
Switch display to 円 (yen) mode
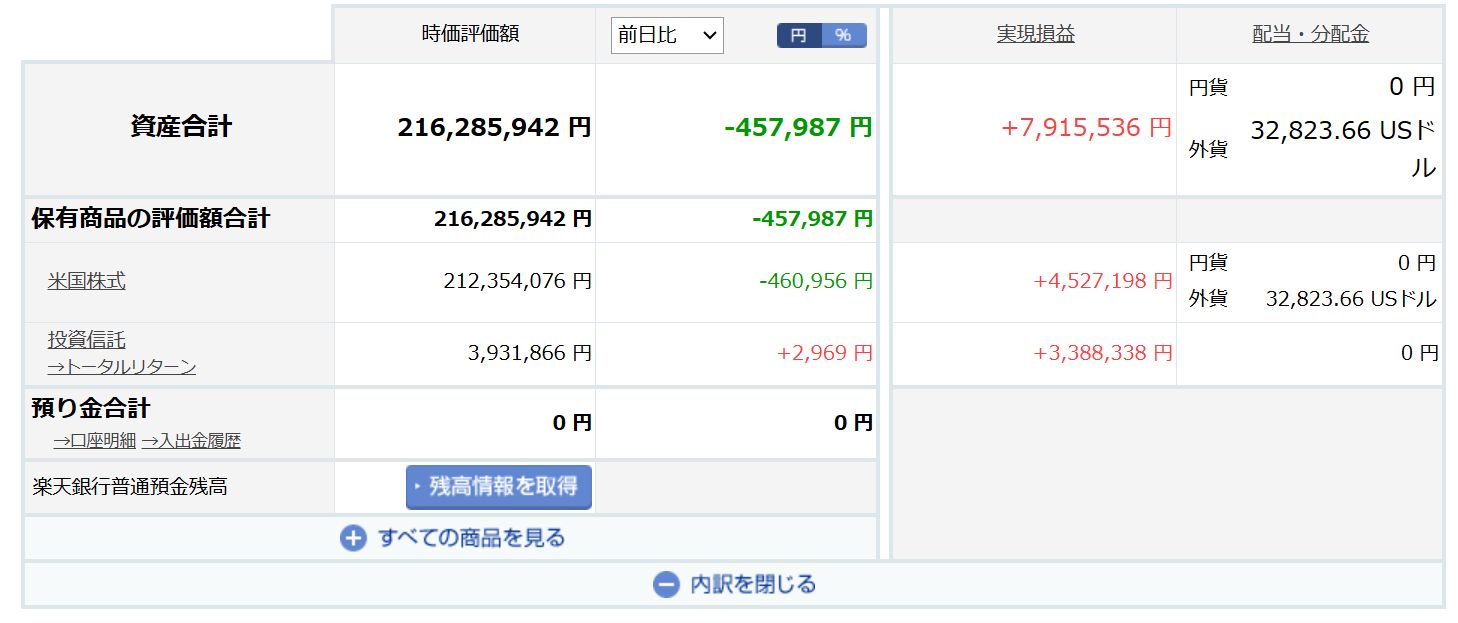tap(799, 35)
